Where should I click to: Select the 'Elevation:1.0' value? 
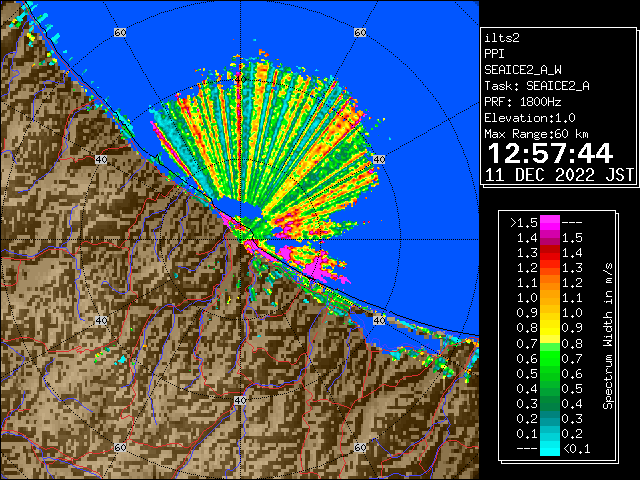point(530,118)
